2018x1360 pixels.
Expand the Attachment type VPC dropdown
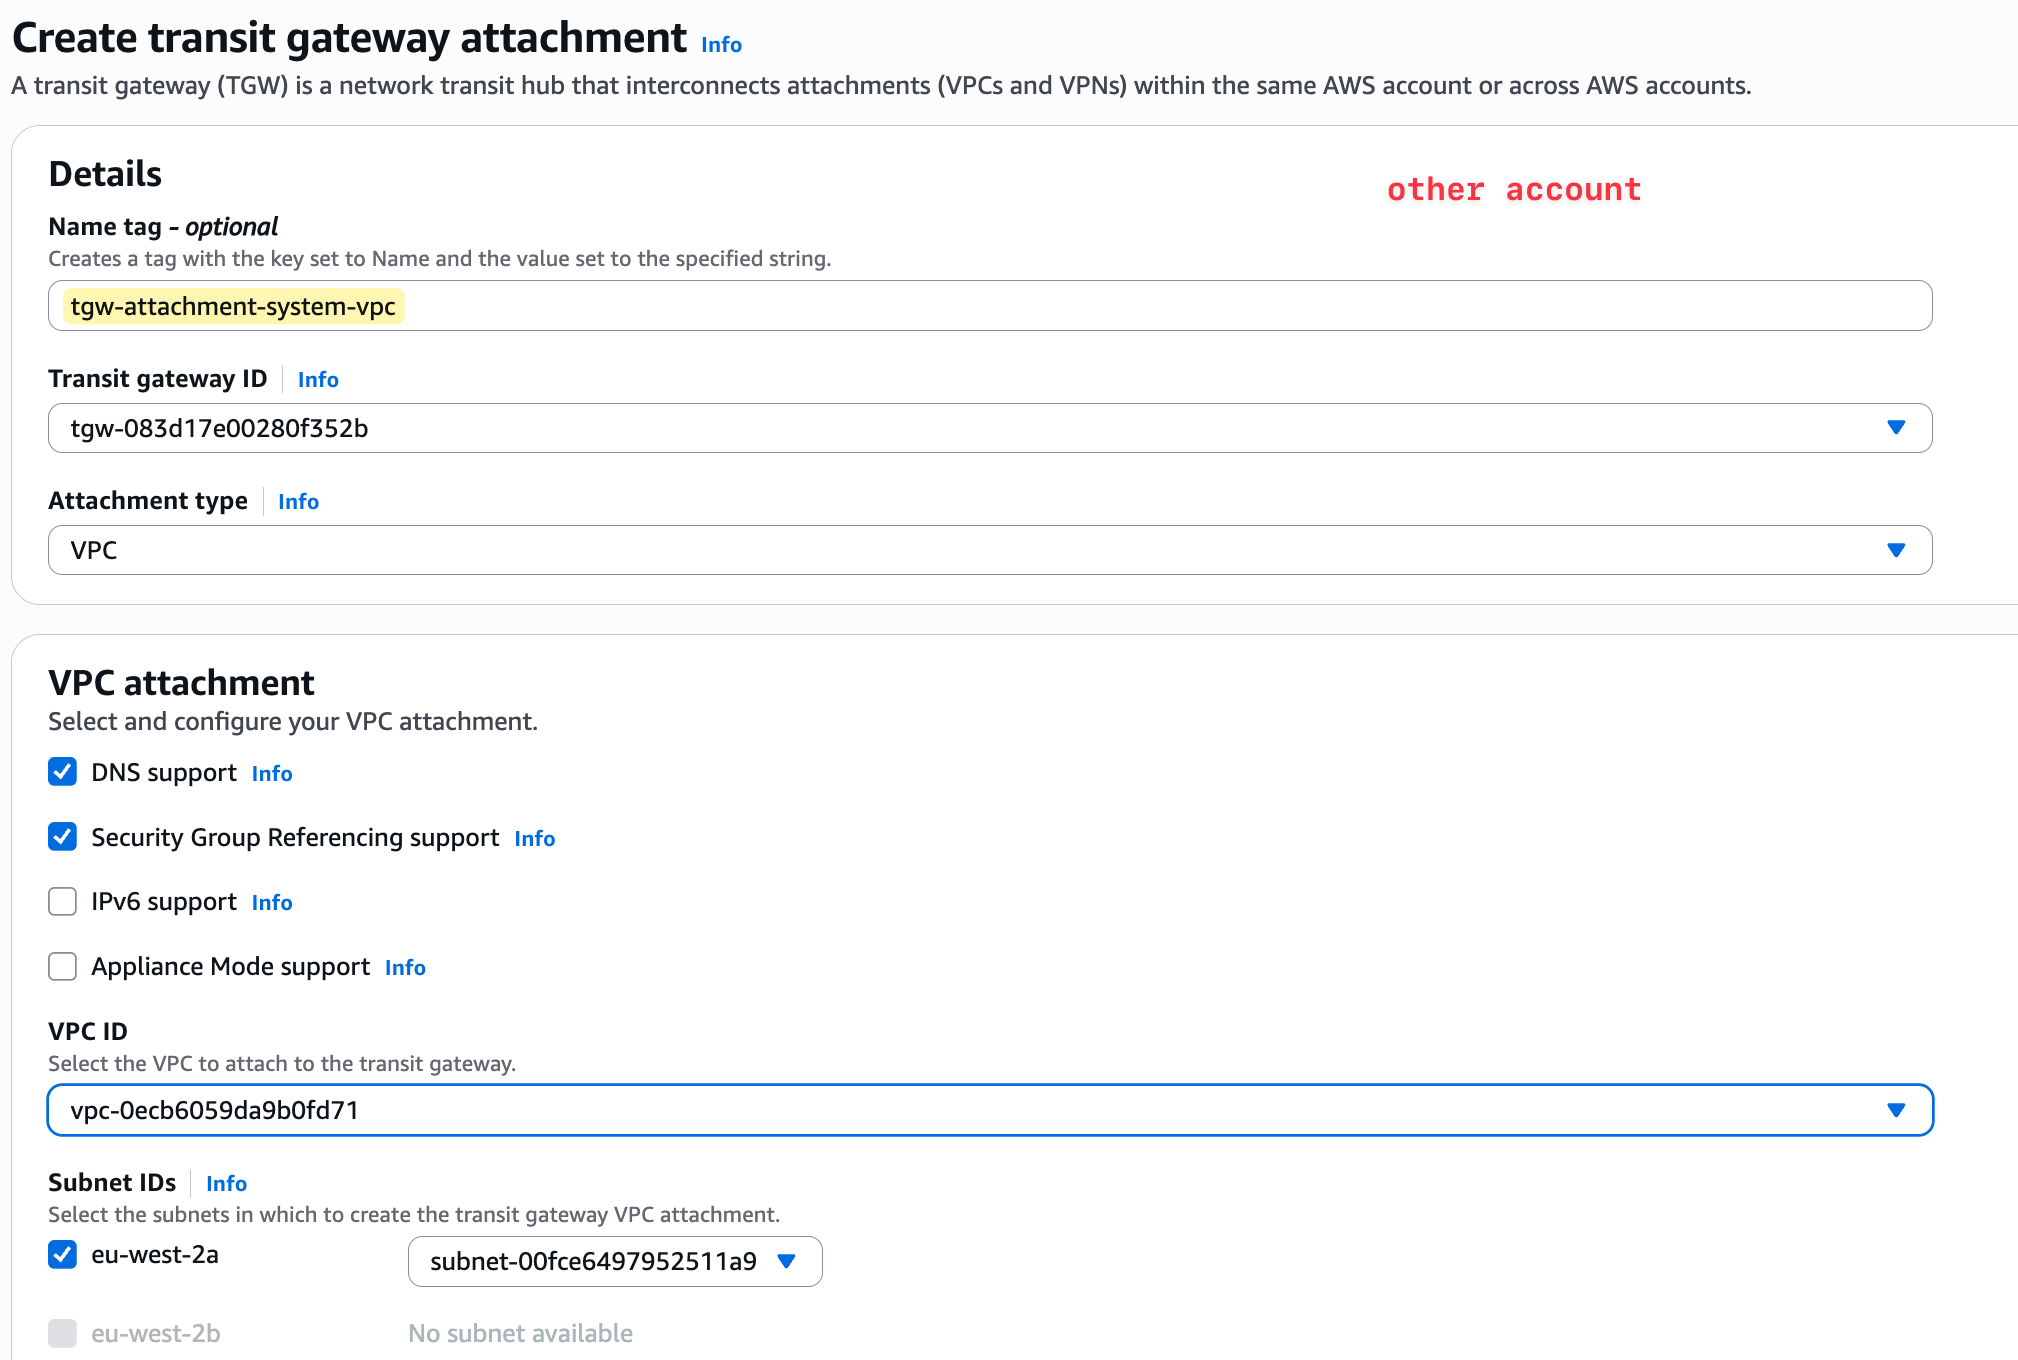[990, 550]
